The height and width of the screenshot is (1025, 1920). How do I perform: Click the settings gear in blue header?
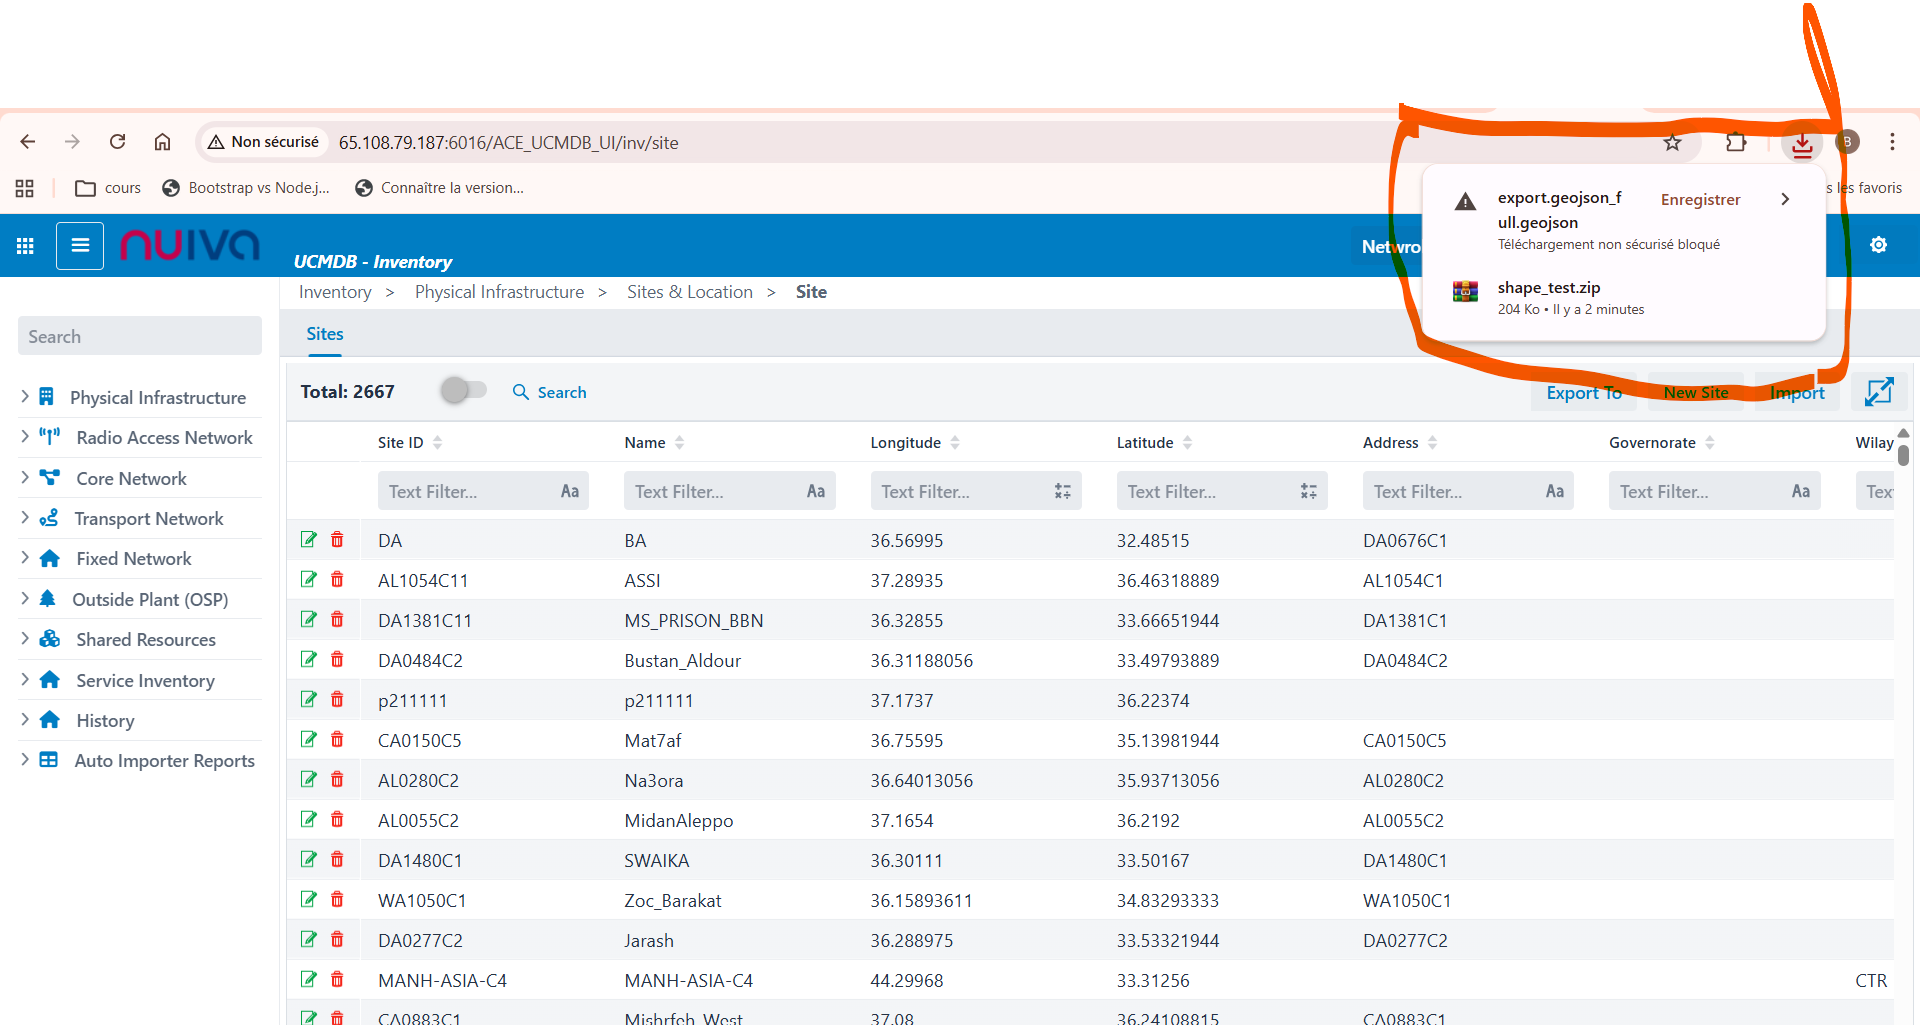pyautogui.click(x=1878, y=245)
